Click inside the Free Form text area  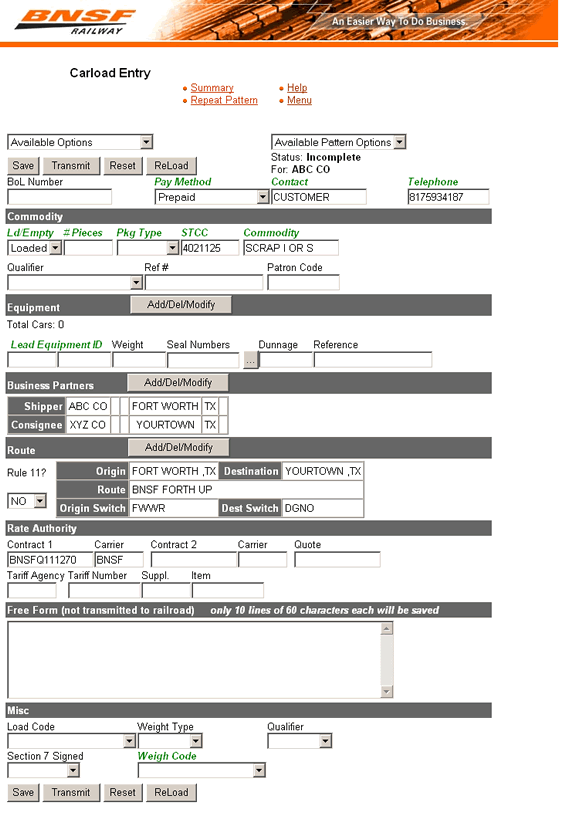[194, 660]
